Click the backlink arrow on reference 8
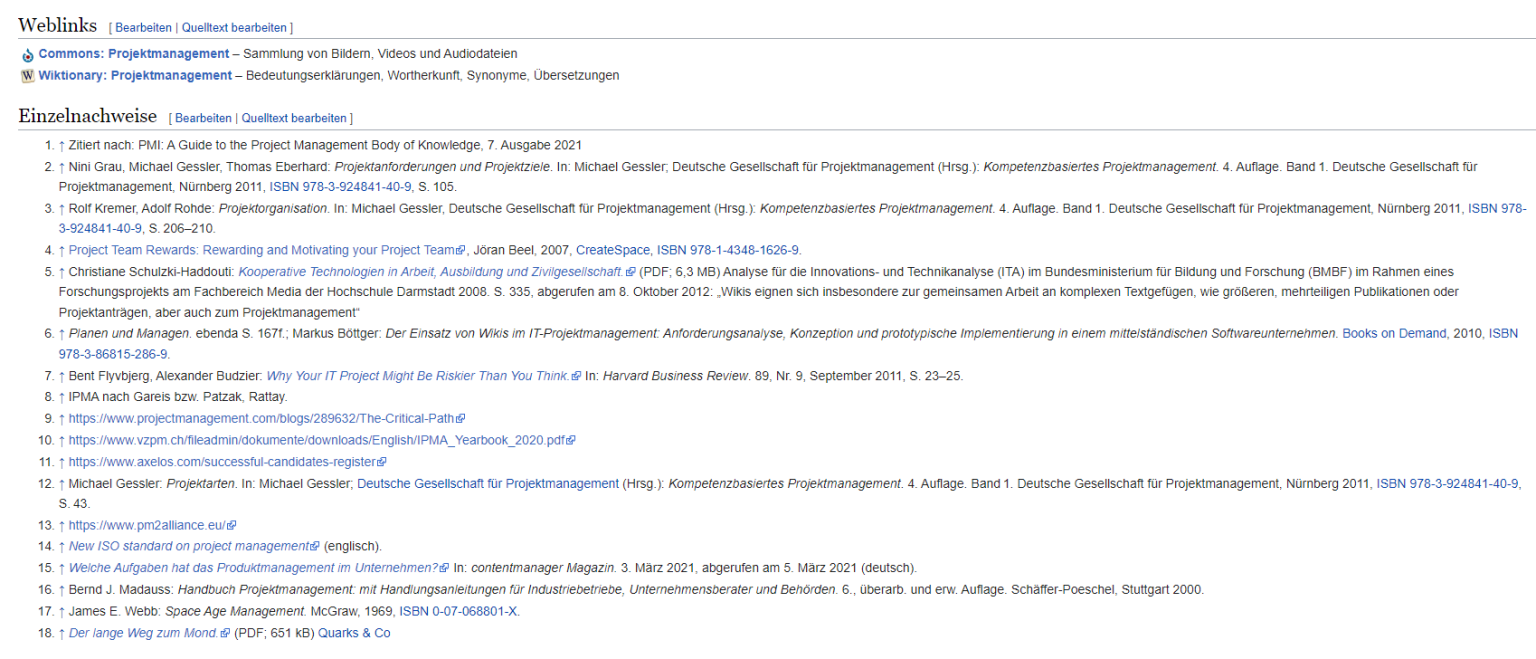The width and height of the screenshot is (1536, 659). click(x=60, y=397)
